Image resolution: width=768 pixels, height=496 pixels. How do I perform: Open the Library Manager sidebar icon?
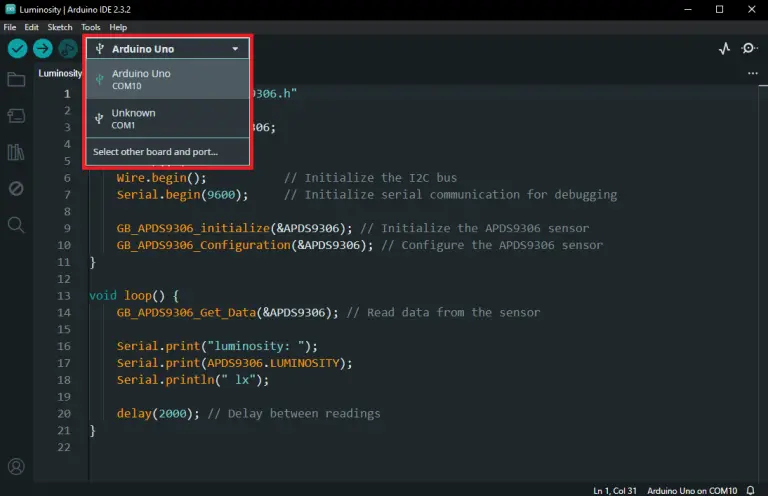coord(16,152)
